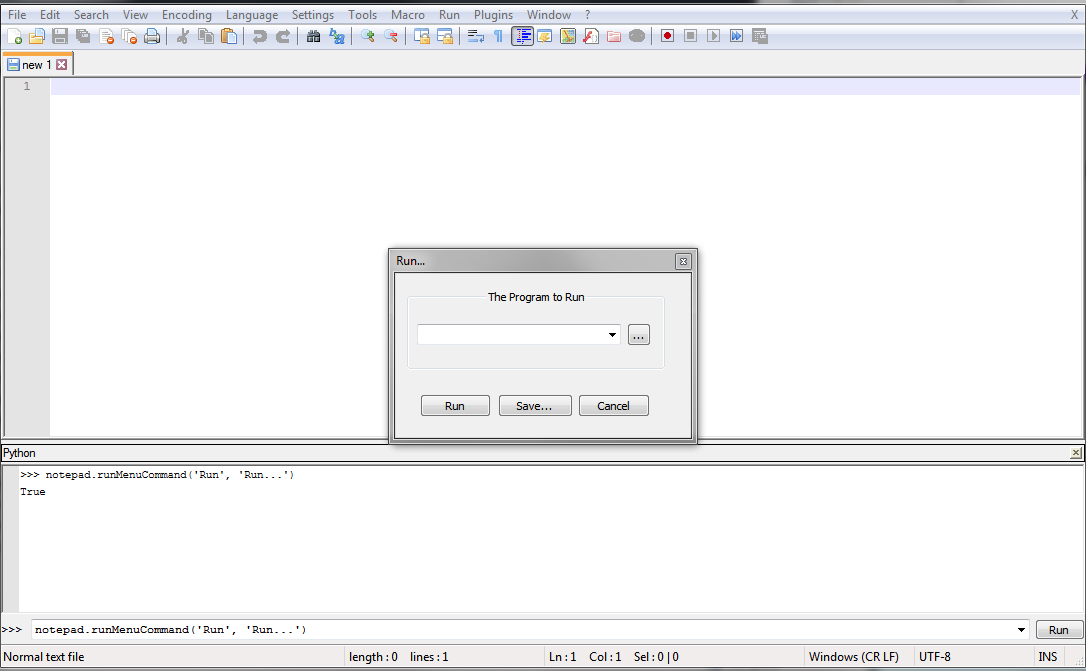The height and width of the screenshot is (671, 1086).
Task: Open the File menu
Action: pyautogui.click(x=17, y=15)
